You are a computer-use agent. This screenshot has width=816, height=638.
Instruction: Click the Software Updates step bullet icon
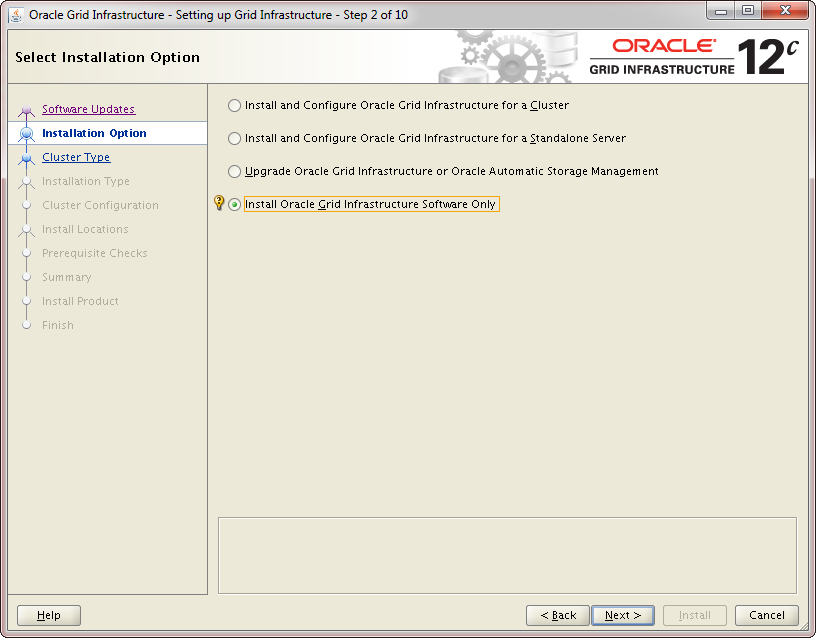click(27, 110)
